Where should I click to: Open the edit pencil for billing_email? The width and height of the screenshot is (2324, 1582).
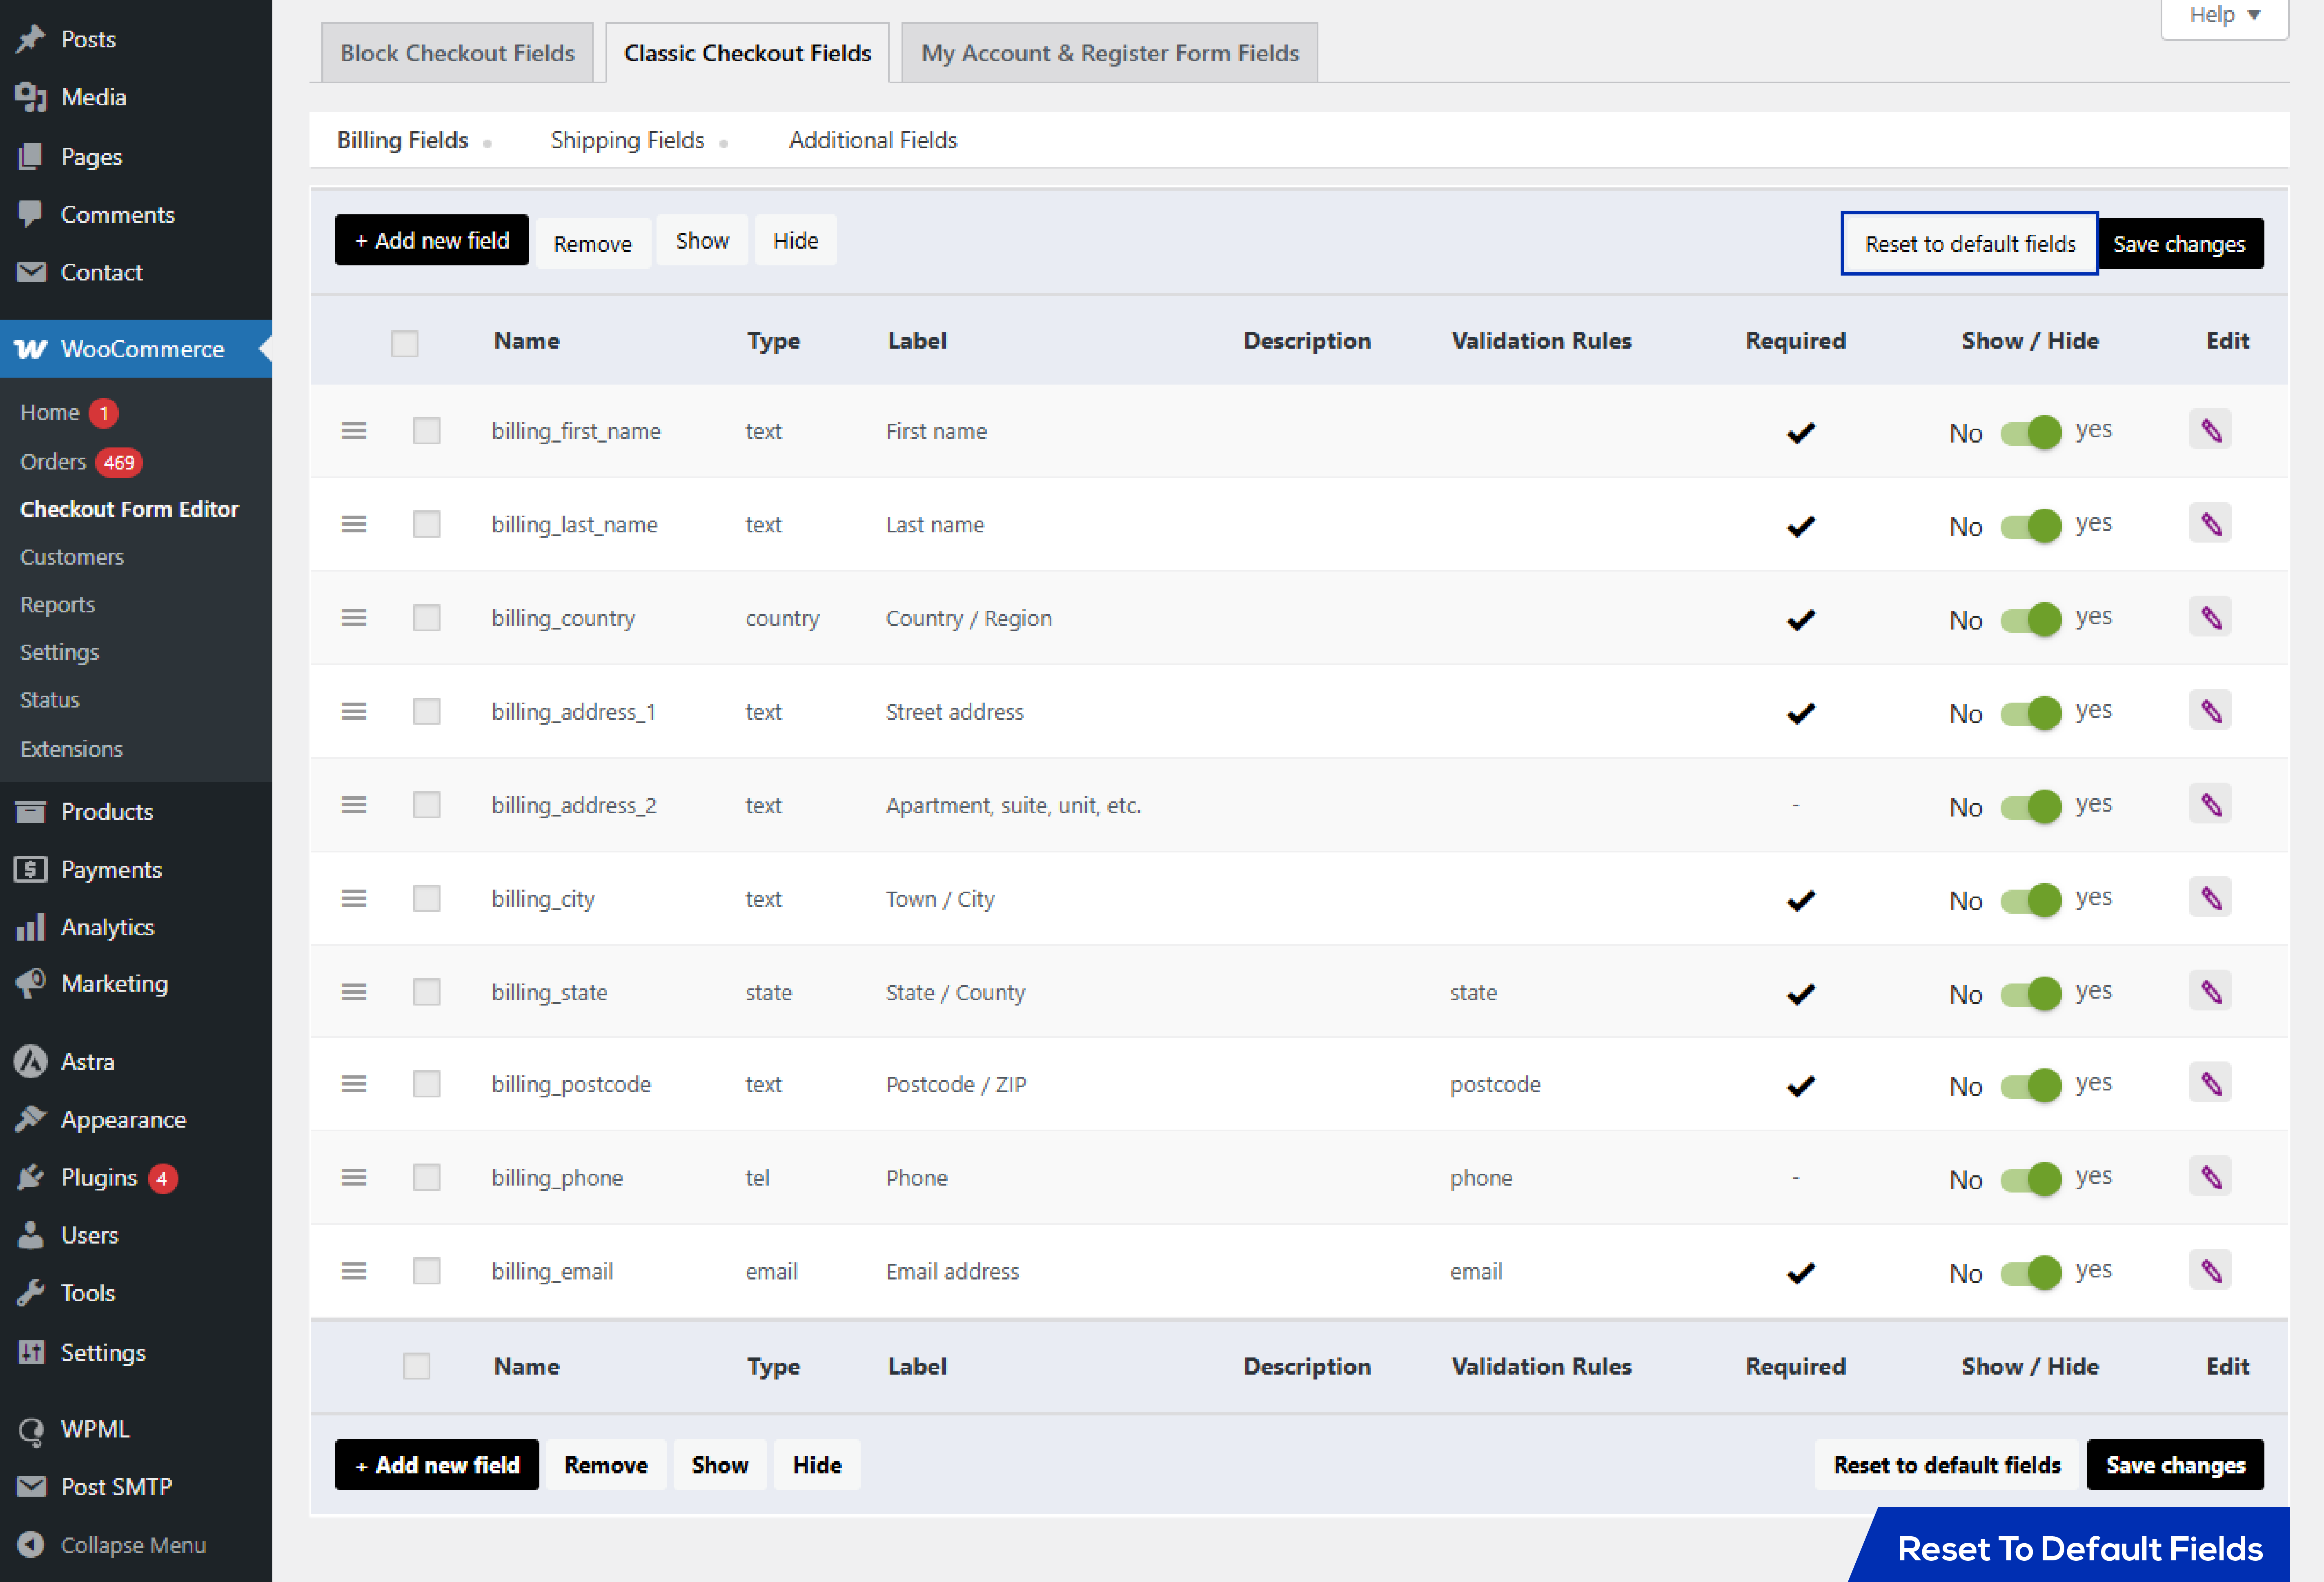coord(2210,1271)
